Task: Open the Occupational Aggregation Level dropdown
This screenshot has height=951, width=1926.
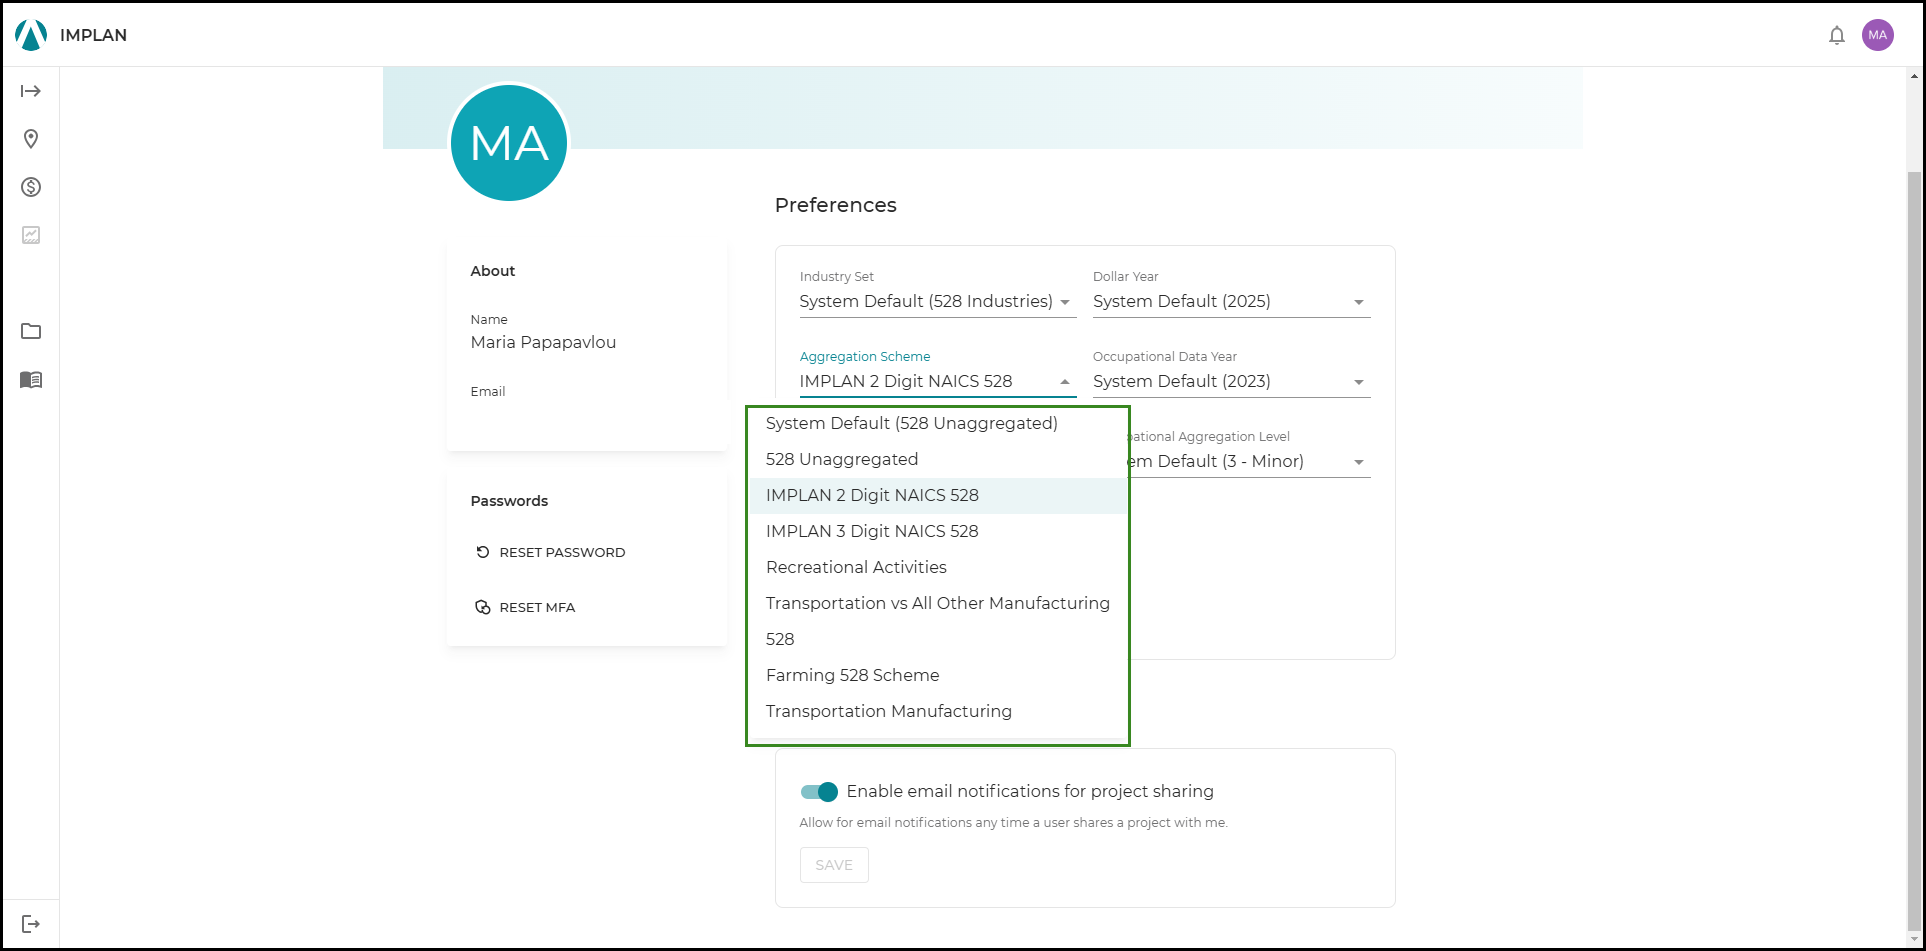Action: click(1250, 461)
